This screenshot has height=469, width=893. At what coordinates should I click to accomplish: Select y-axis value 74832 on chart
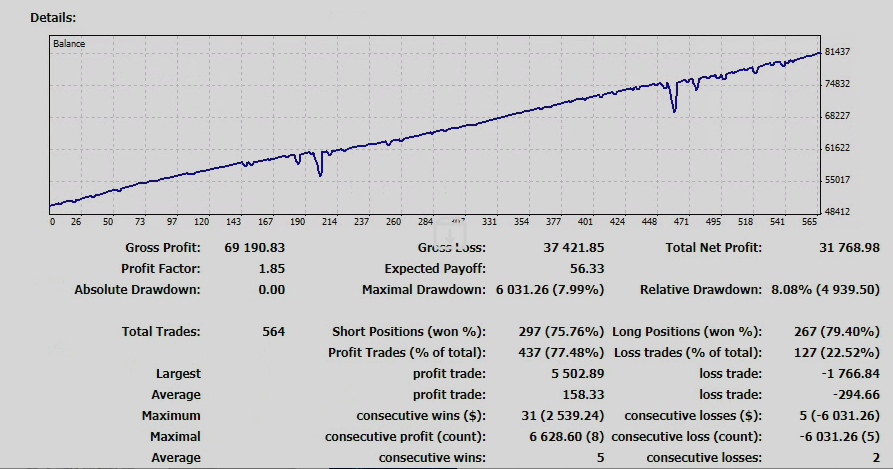point(837,84)
